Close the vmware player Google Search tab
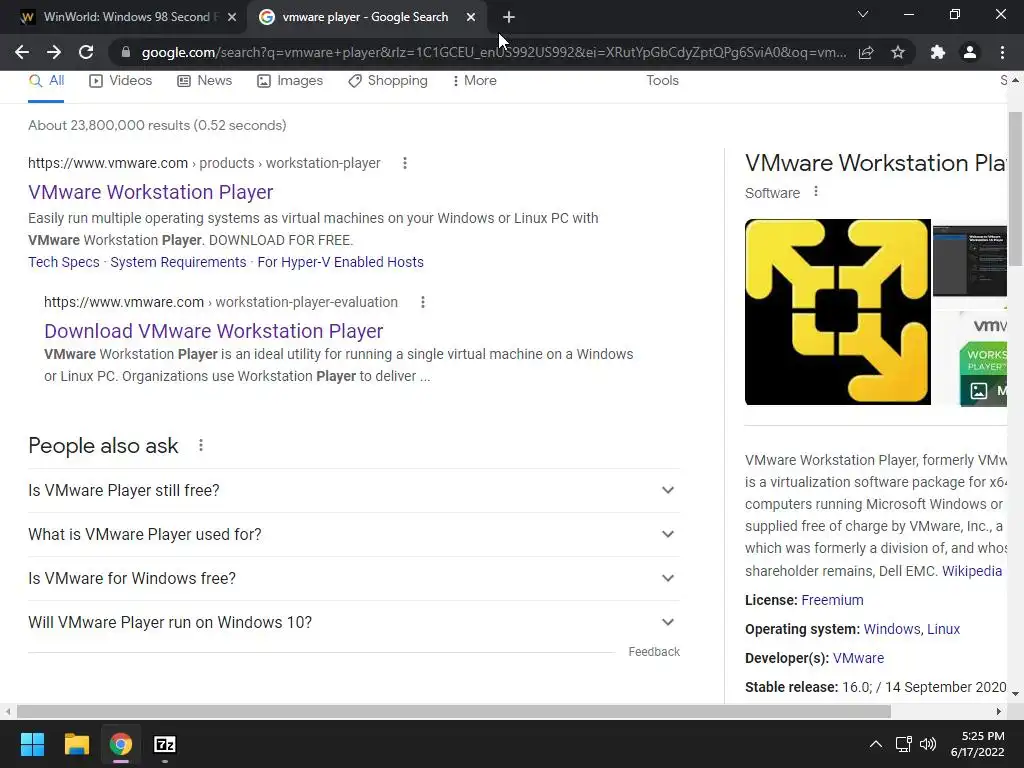This screenshot has height=768, width=1024. pyautogui.click(x=471, y=17)
